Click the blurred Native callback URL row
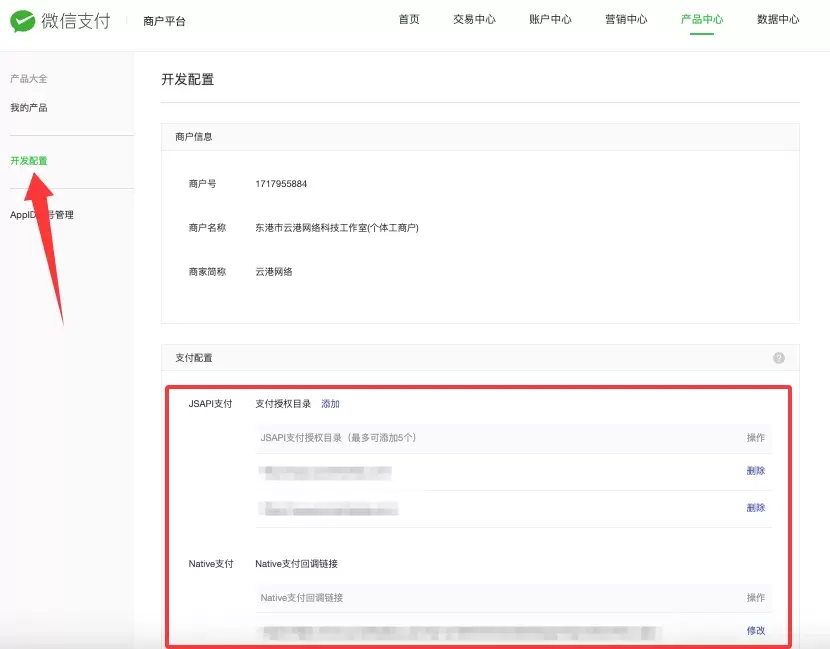 click(459, 633)
